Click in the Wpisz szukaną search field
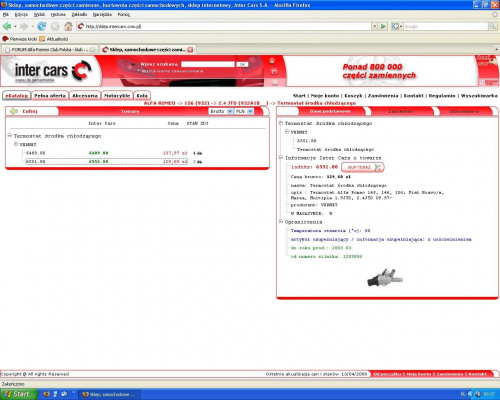500x400 pixels. coord(208,64)
